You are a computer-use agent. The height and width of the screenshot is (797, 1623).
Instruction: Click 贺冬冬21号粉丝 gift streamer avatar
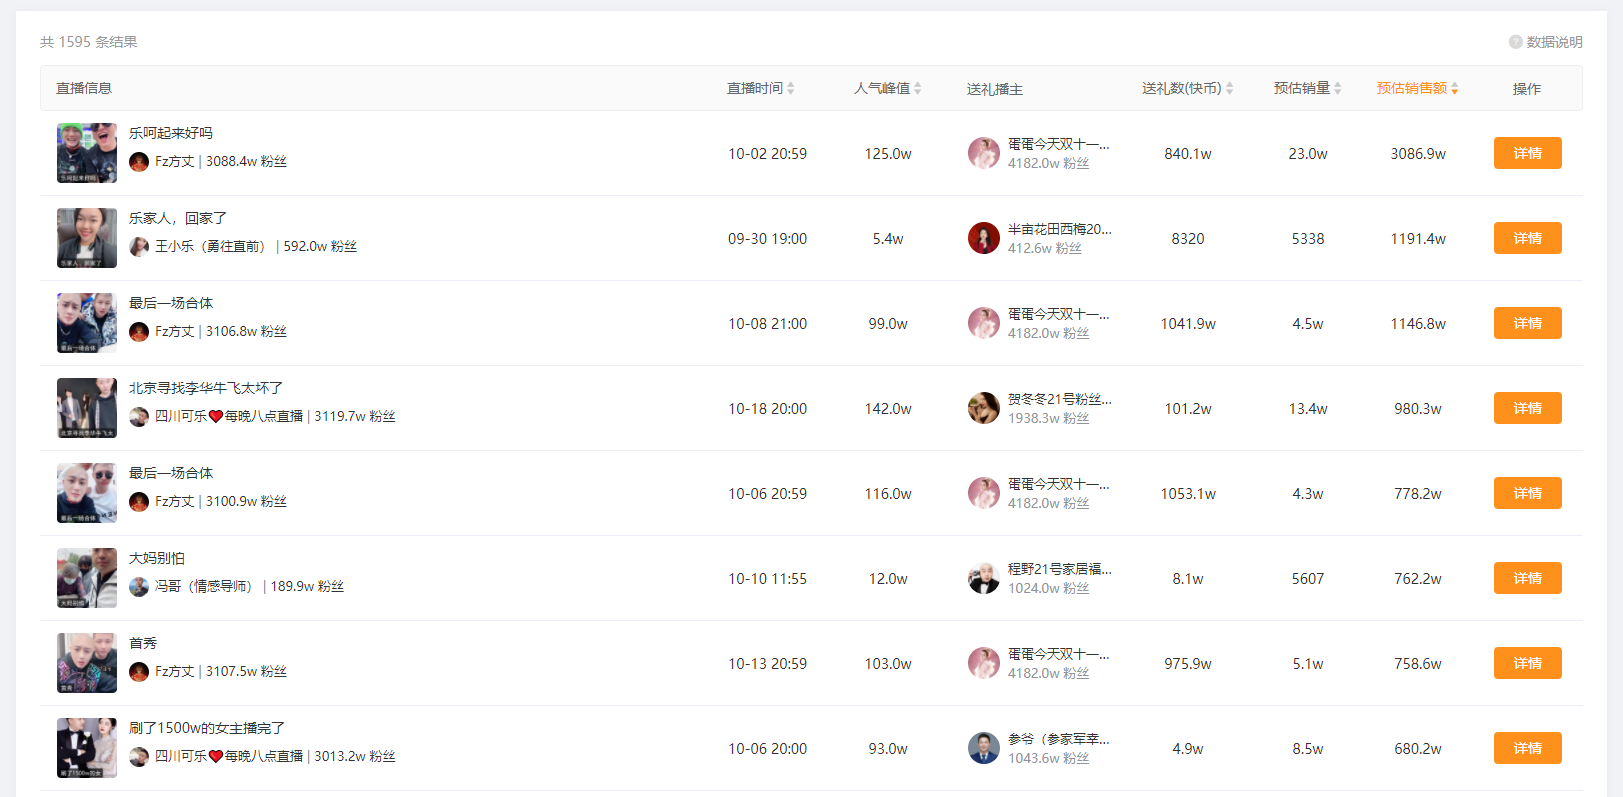coord(984,408)
